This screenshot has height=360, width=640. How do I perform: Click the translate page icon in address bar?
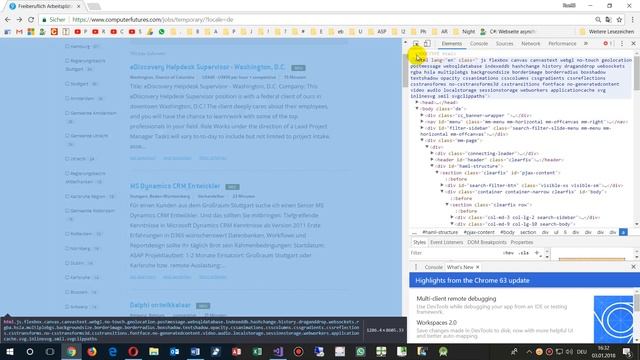[609, 20]
